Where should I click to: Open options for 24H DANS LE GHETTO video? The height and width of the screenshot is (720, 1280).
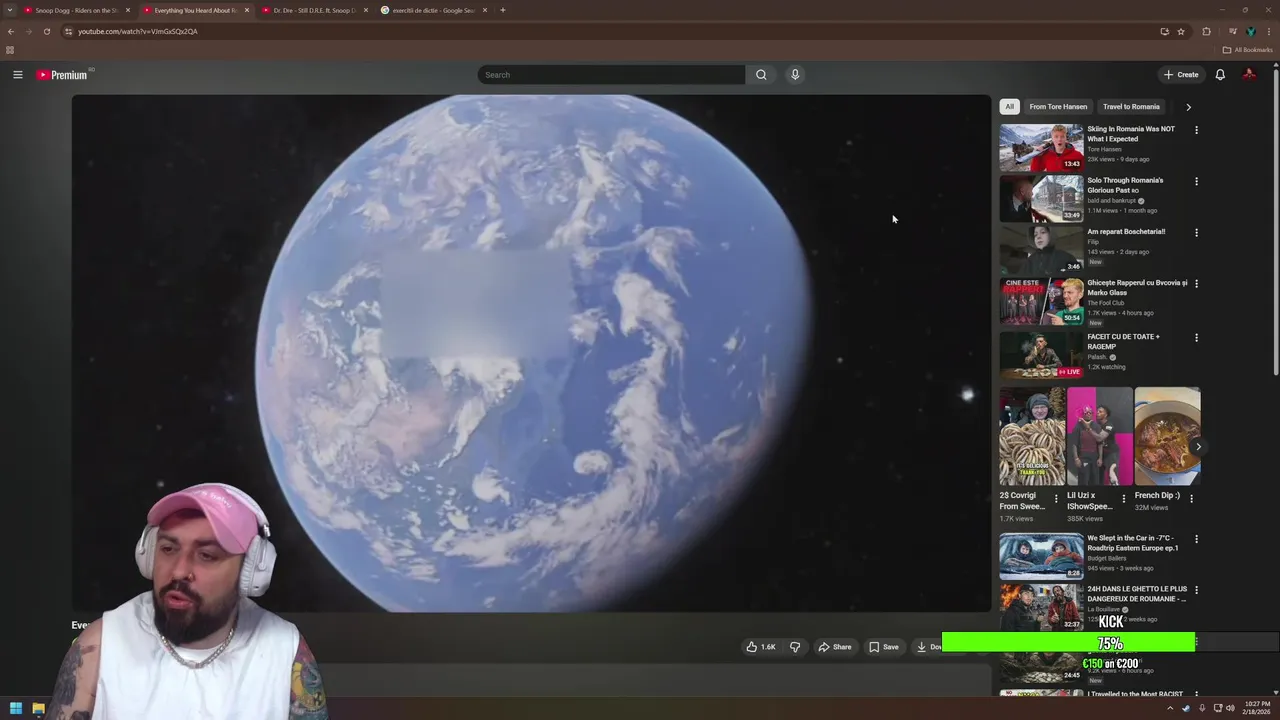pos(1196,591)
